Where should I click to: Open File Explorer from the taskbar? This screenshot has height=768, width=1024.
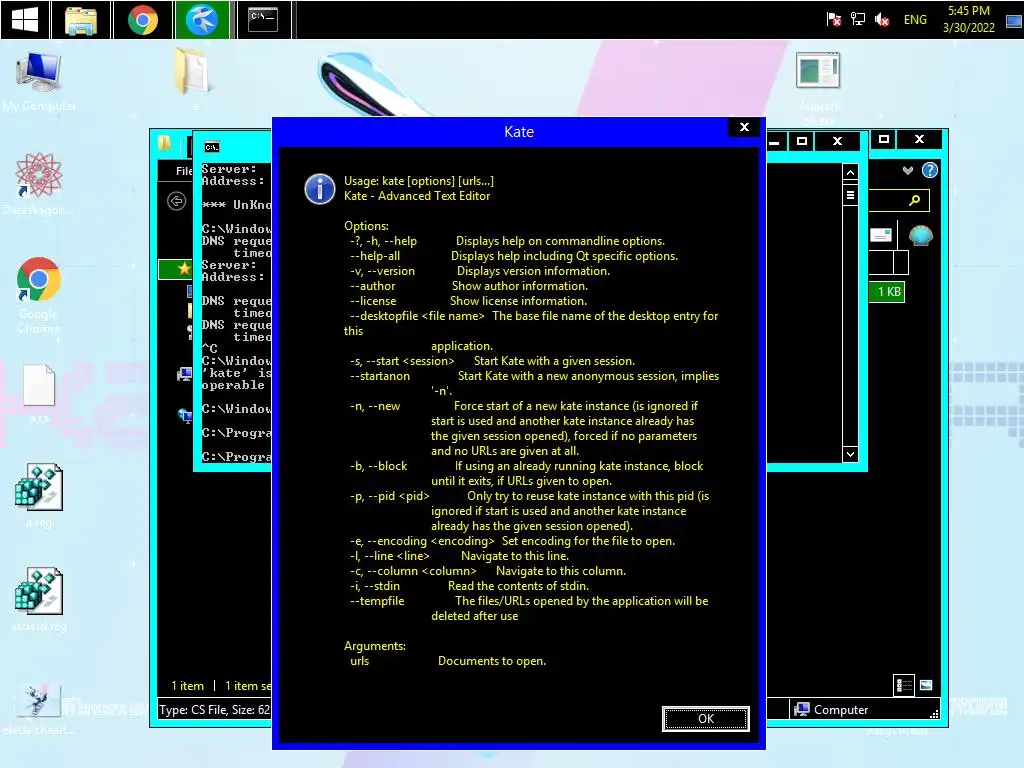pos(81,20)
